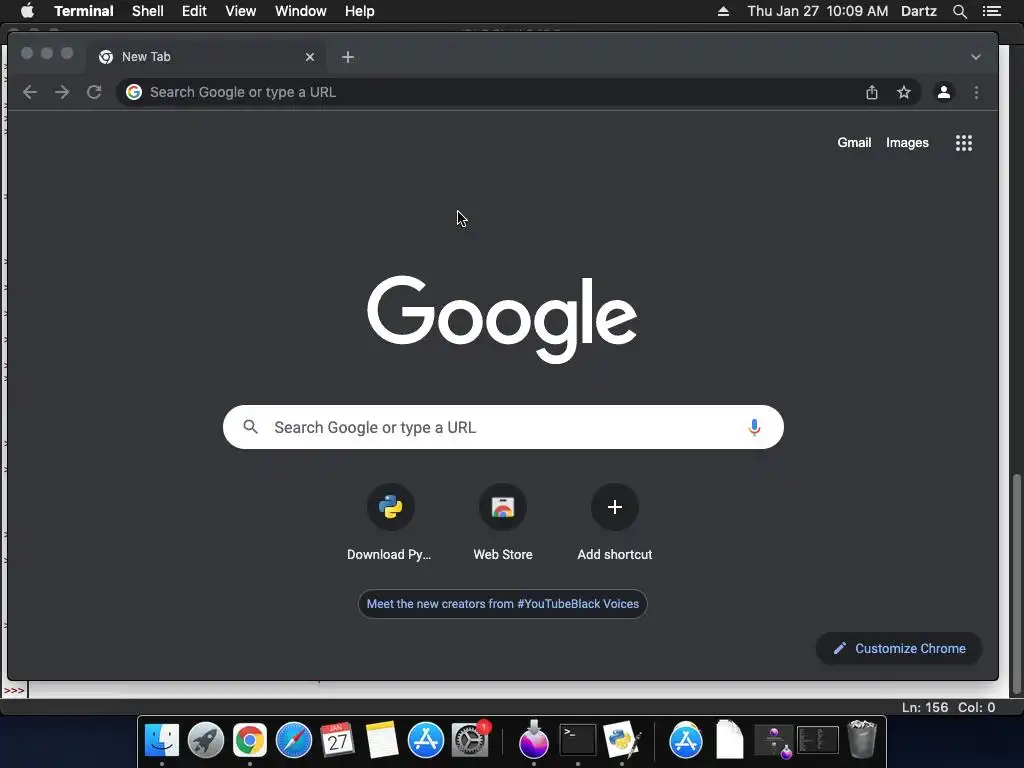Click the Google search box on the page
This screenshot has width=1024, height=768.
pos(503,427)
